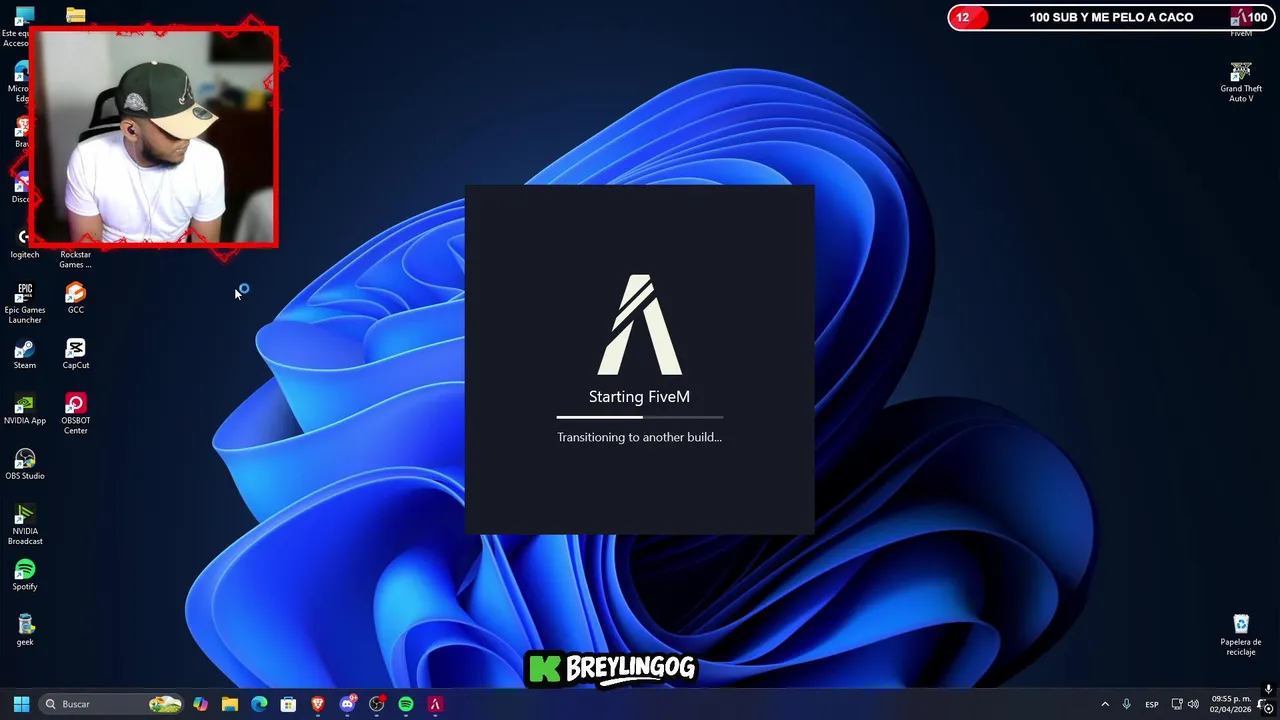The width and height of the screenshot is (1280, 720).
Task: Click the Starting FiveM loading progress bar
Action: click(640, 417)
